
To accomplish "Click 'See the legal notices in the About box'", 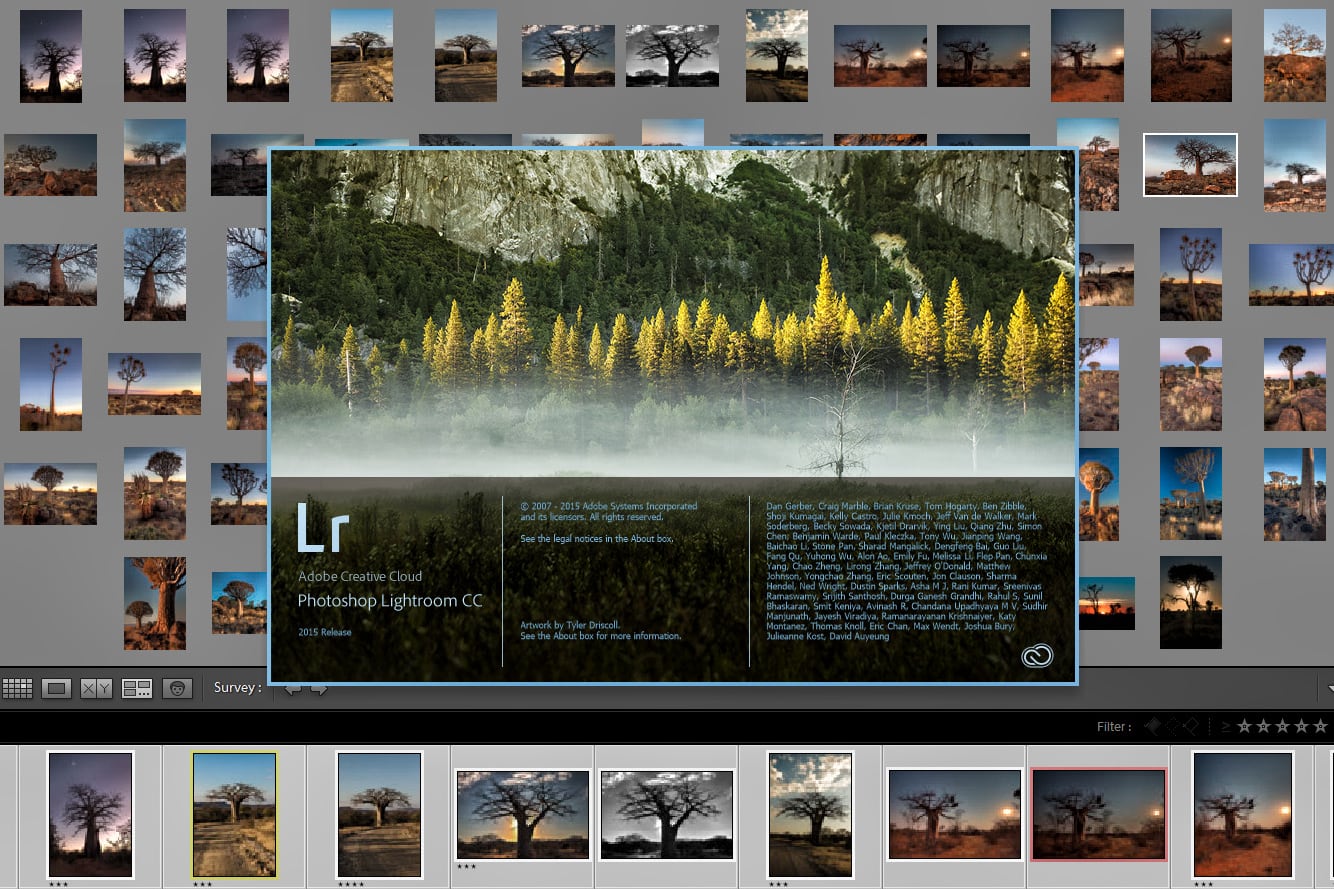I will point(597,539).
